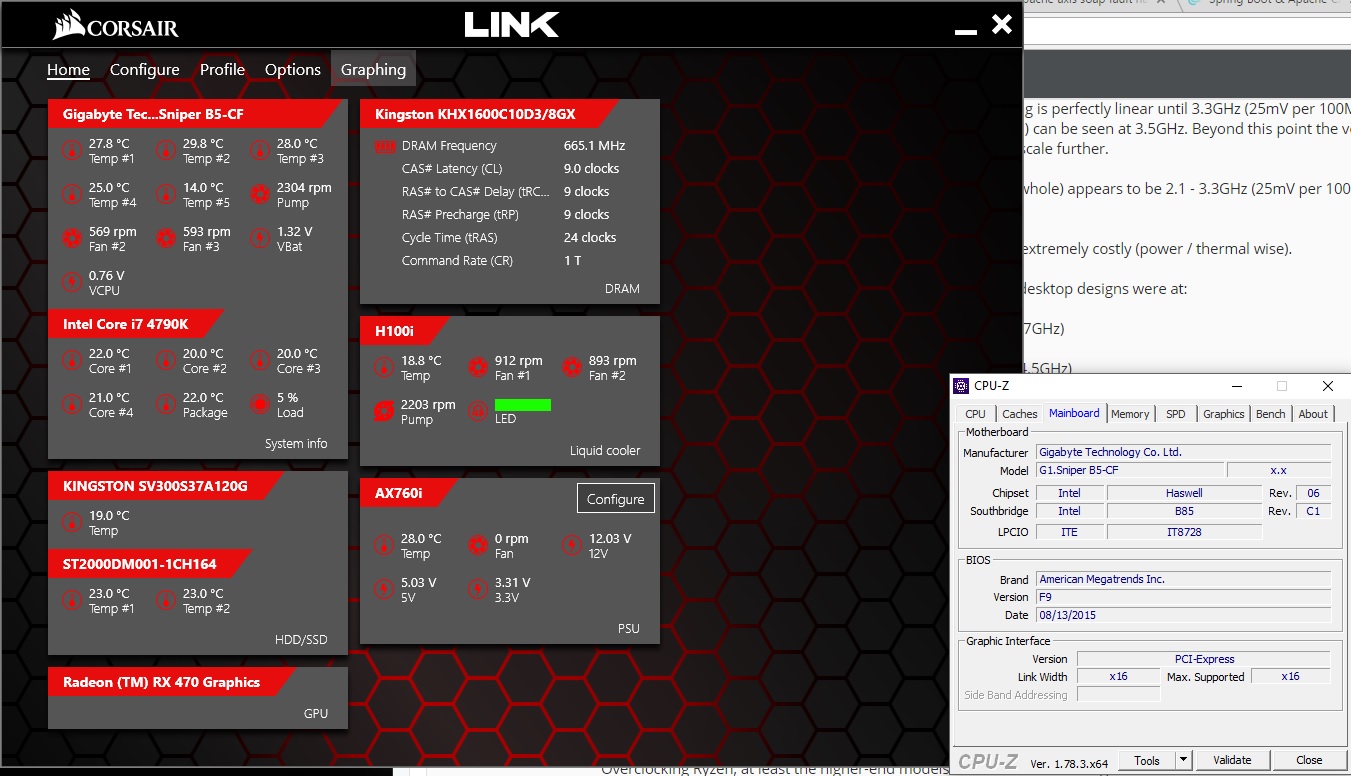The image size is (1351, 776).
Task: Open the Tools dropdown arrow in CPU-Z
Action: [x=1184, y=760]
